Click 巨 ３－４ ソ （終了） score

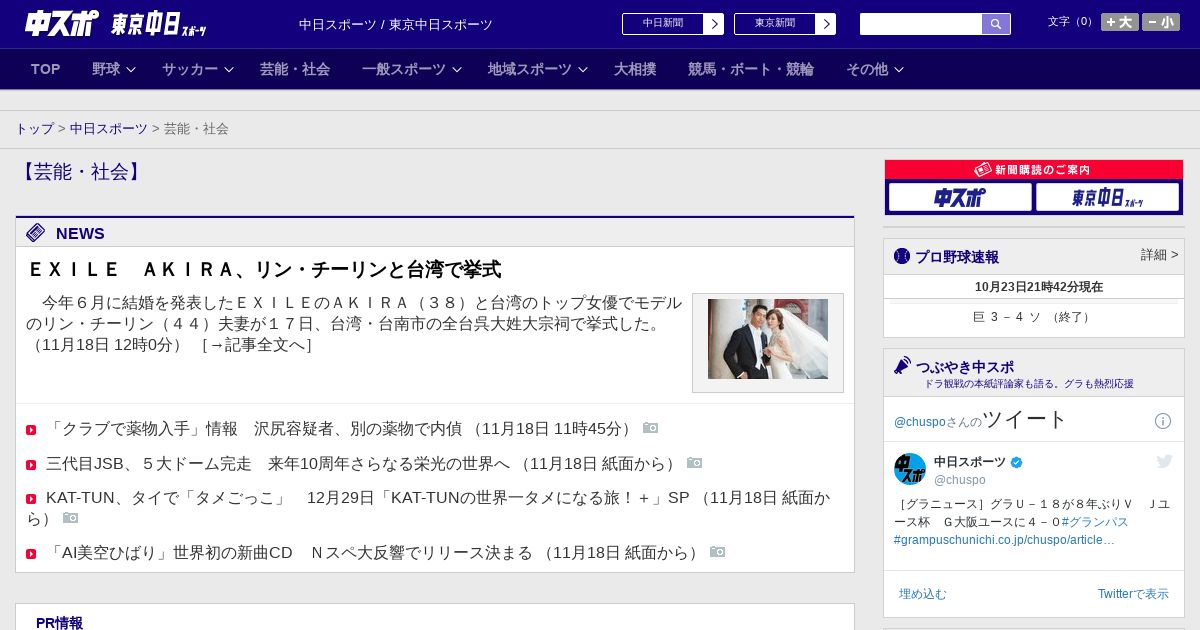pos(1034,317)
